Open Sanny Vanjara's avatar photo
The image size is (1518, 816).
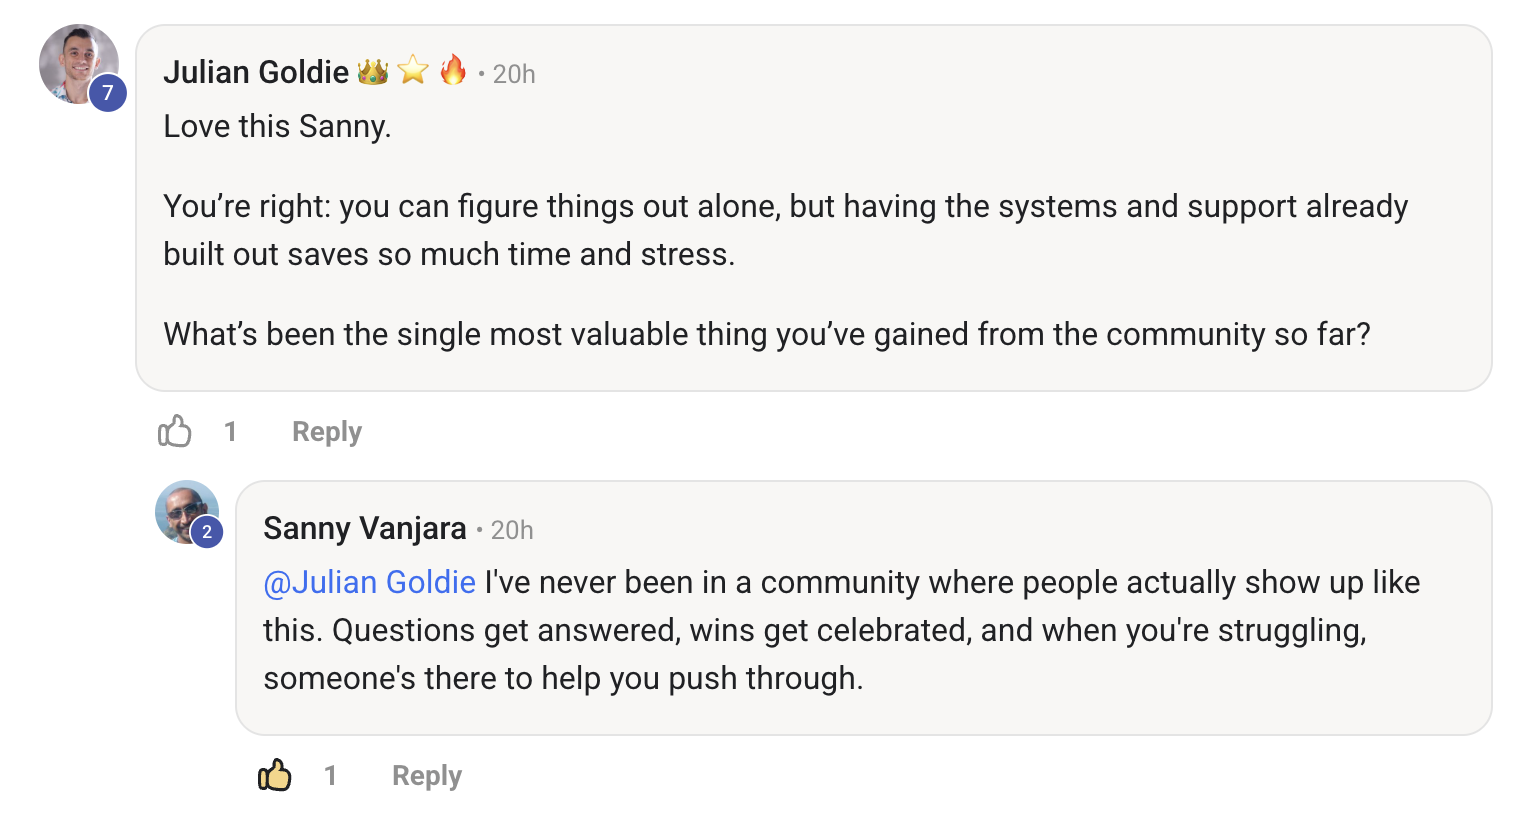(186, 512)
